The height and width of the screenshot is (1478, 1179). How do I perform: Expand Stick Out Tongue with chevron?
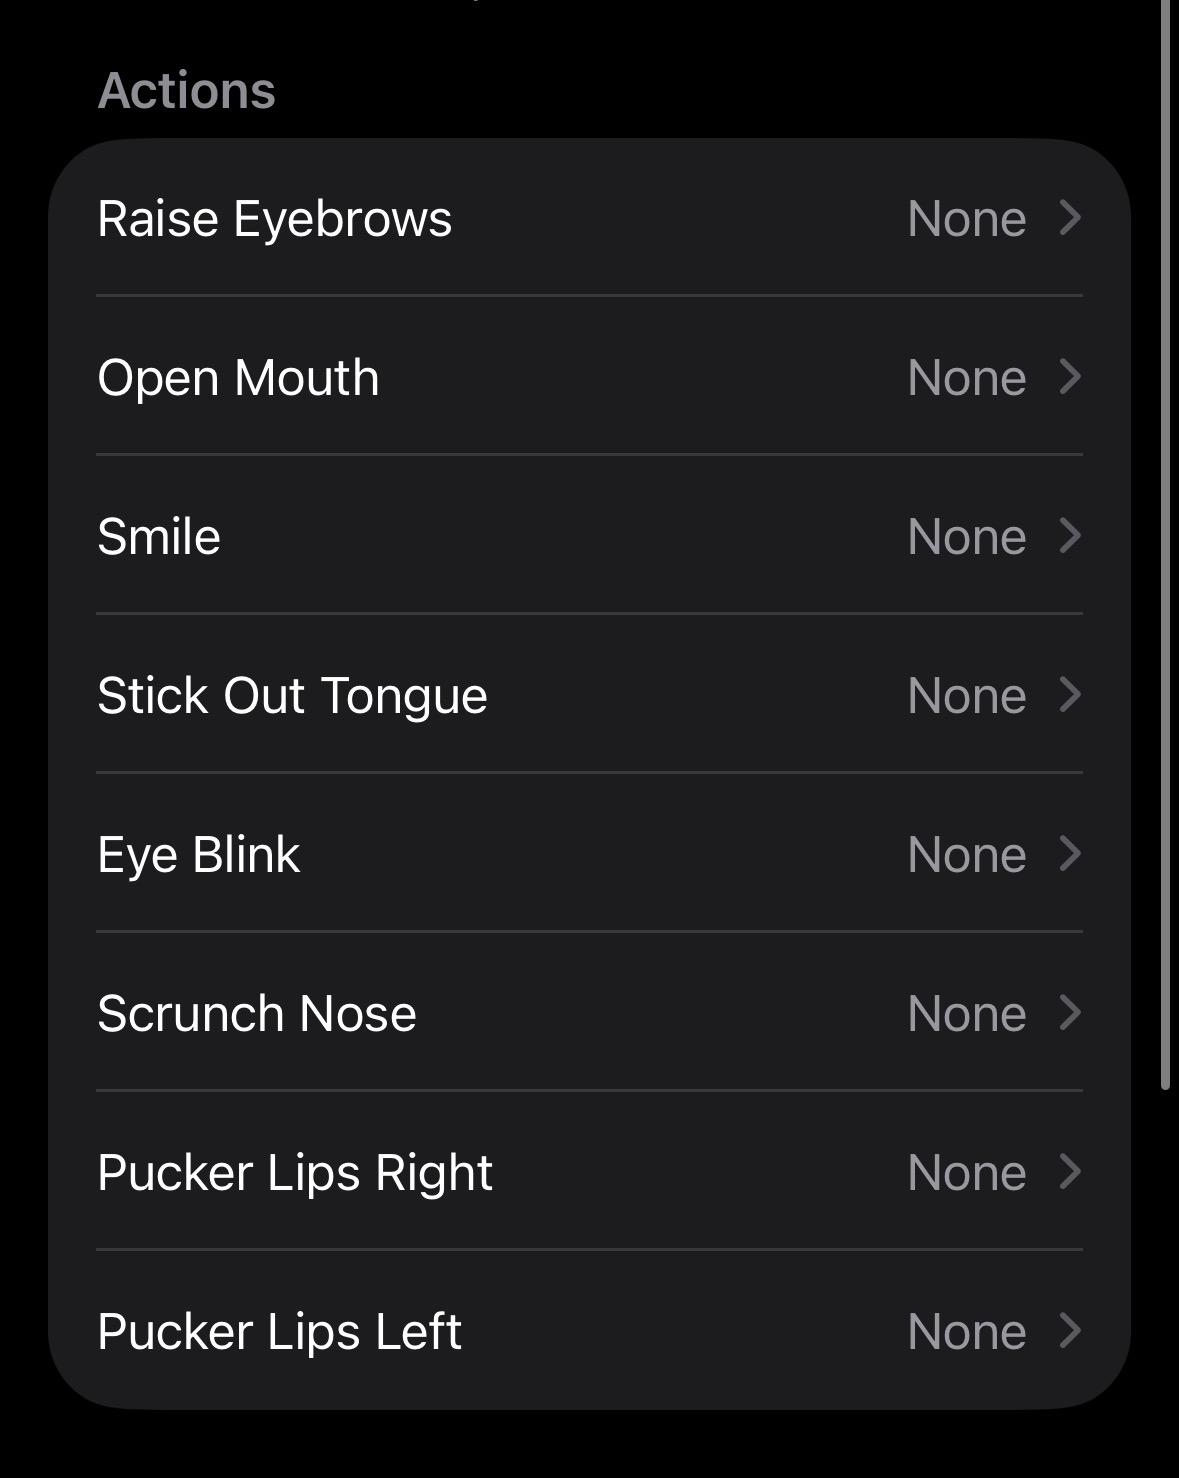click(1070, 695)
